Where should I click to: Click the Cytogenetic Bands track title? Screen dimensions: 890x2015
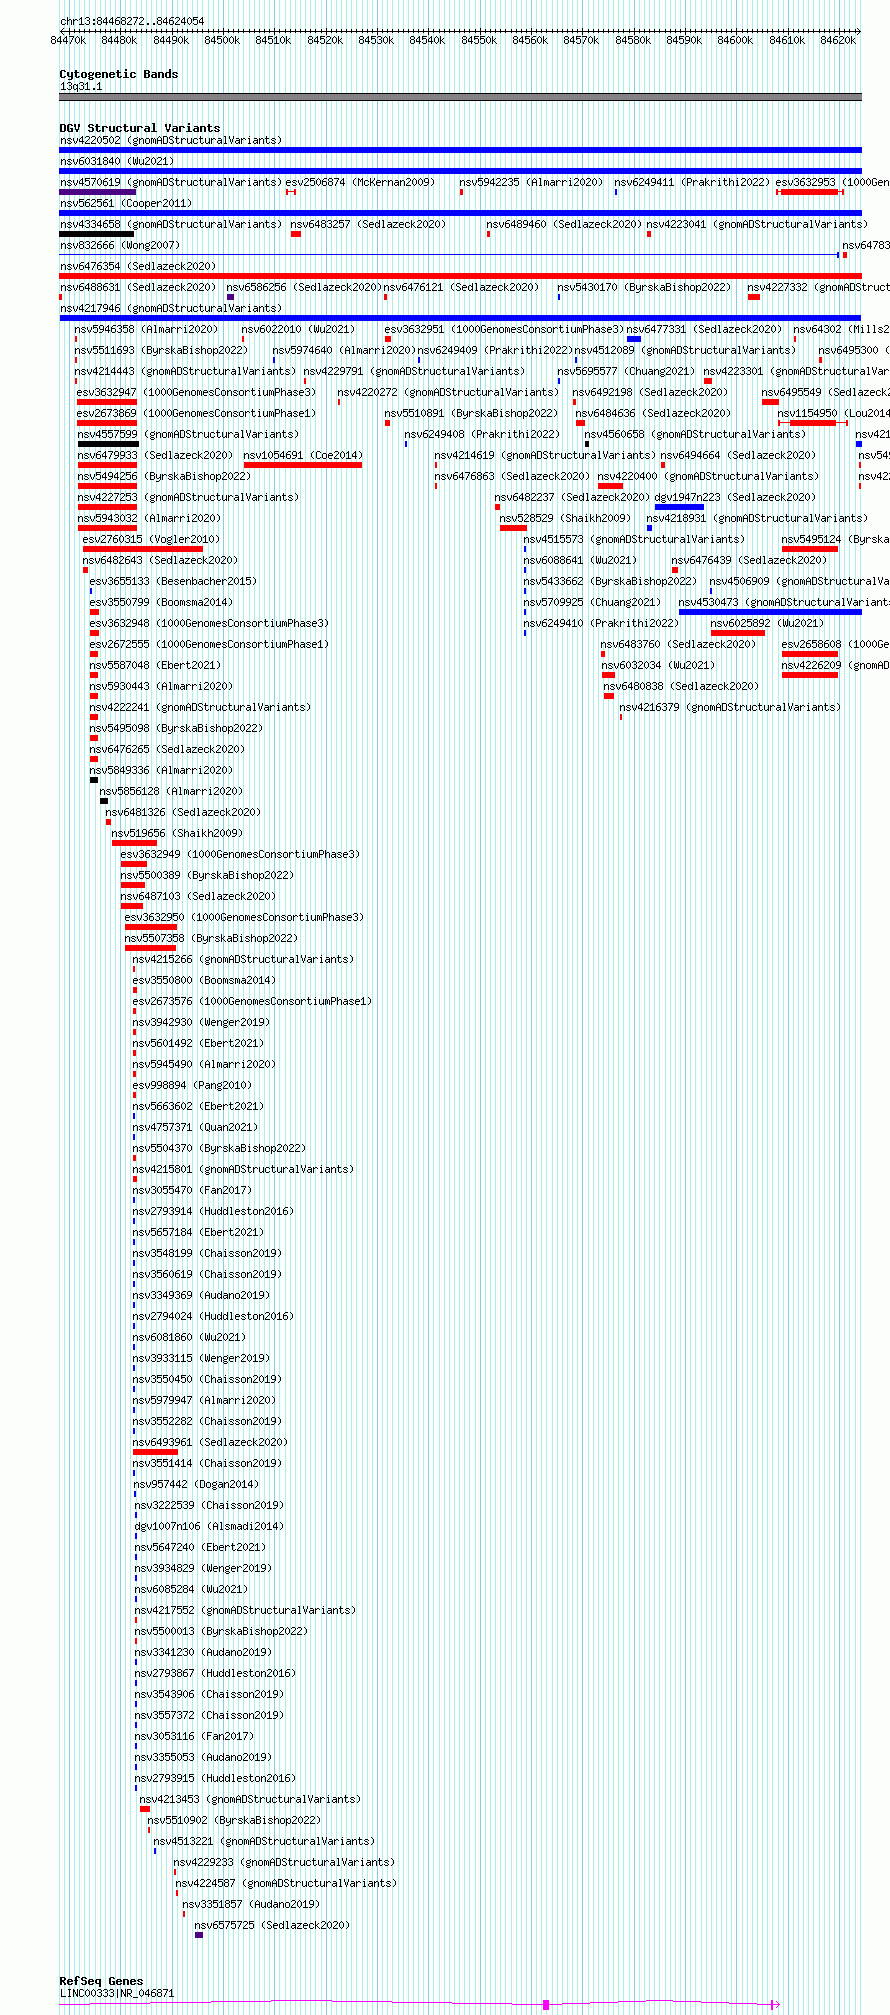pyautogui.click(x=119, y=74)
